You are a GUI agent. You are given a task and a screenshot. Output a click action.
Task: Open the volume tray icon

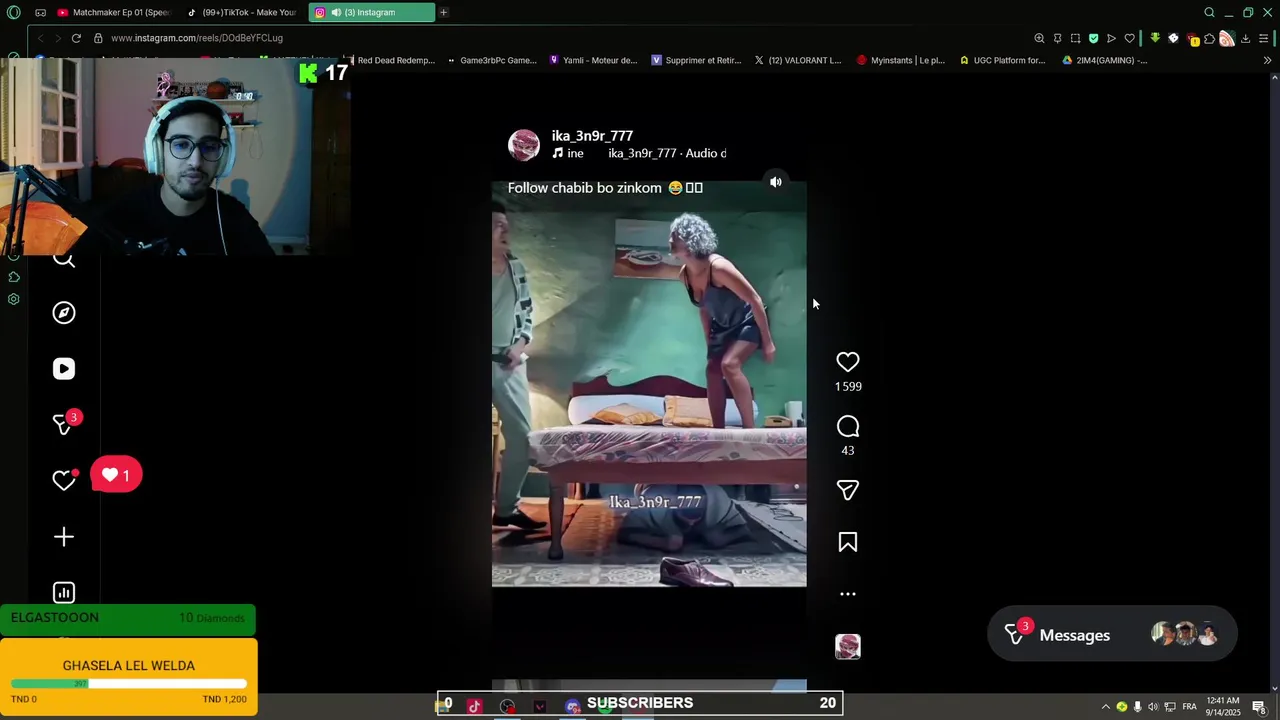pos(1153,707)
